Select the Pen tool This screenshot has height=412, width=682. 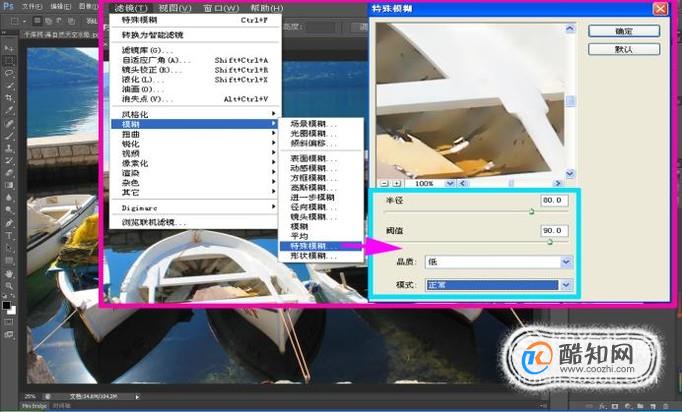pos(9,223)
